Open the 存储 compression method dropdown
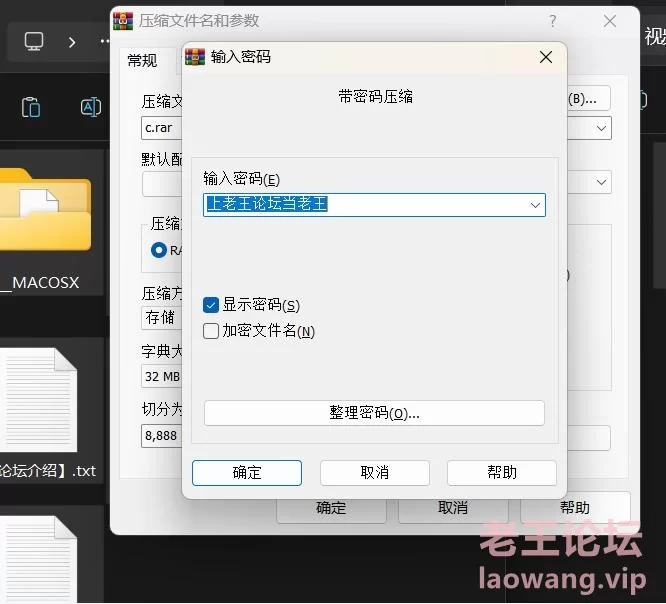 [x=162, y=317]
